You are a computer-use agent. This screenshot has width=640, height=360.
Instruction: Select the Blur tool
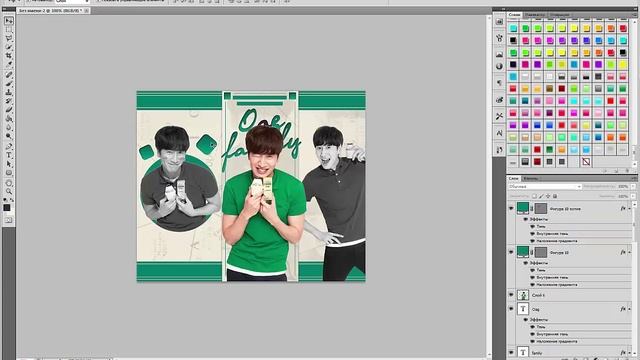click(9, 127)
